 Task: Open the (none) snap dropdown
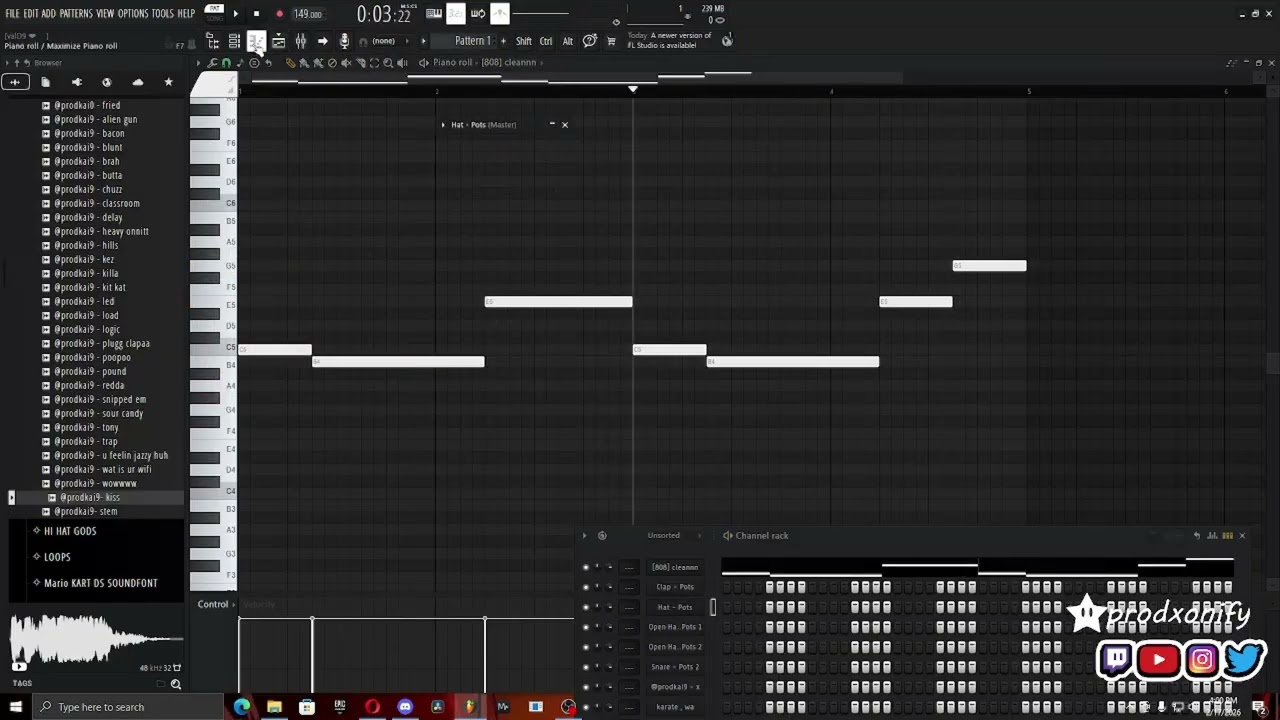[383, 41]
